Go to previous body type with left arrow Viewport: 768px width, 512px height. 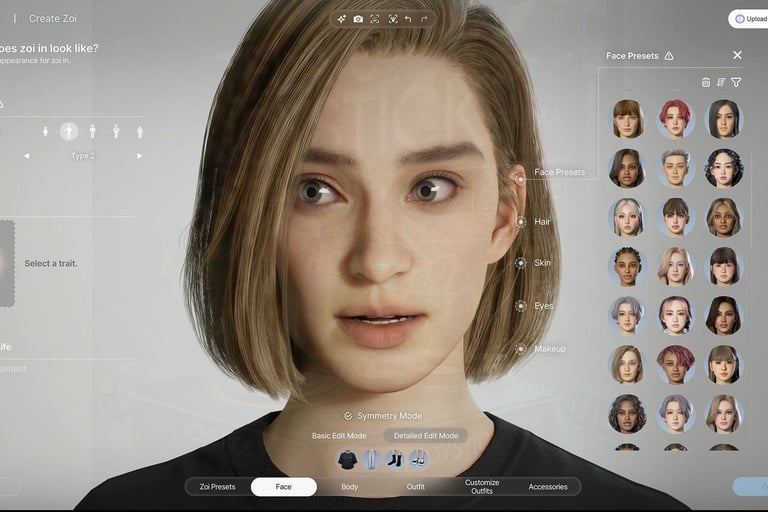[27, 156]
